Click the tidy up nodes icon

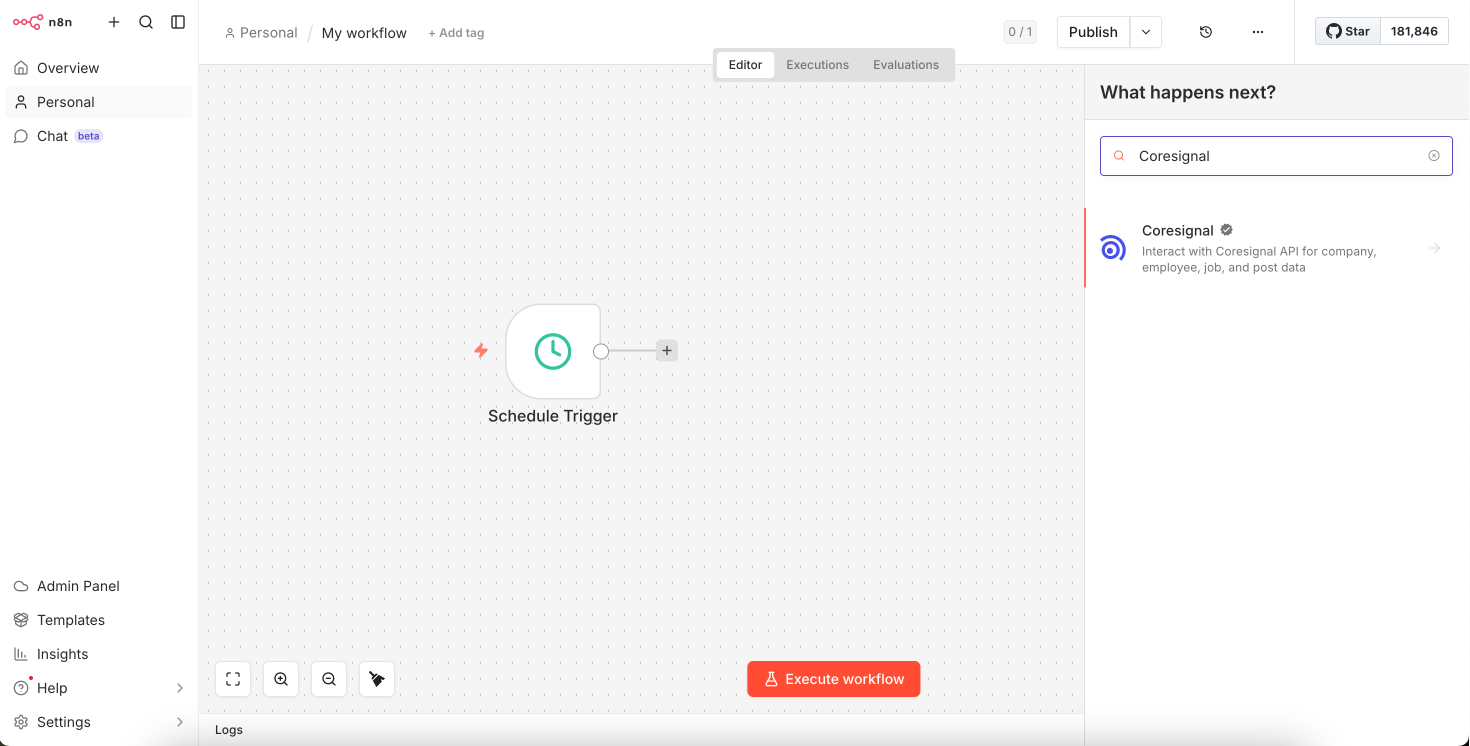(377, 679)
